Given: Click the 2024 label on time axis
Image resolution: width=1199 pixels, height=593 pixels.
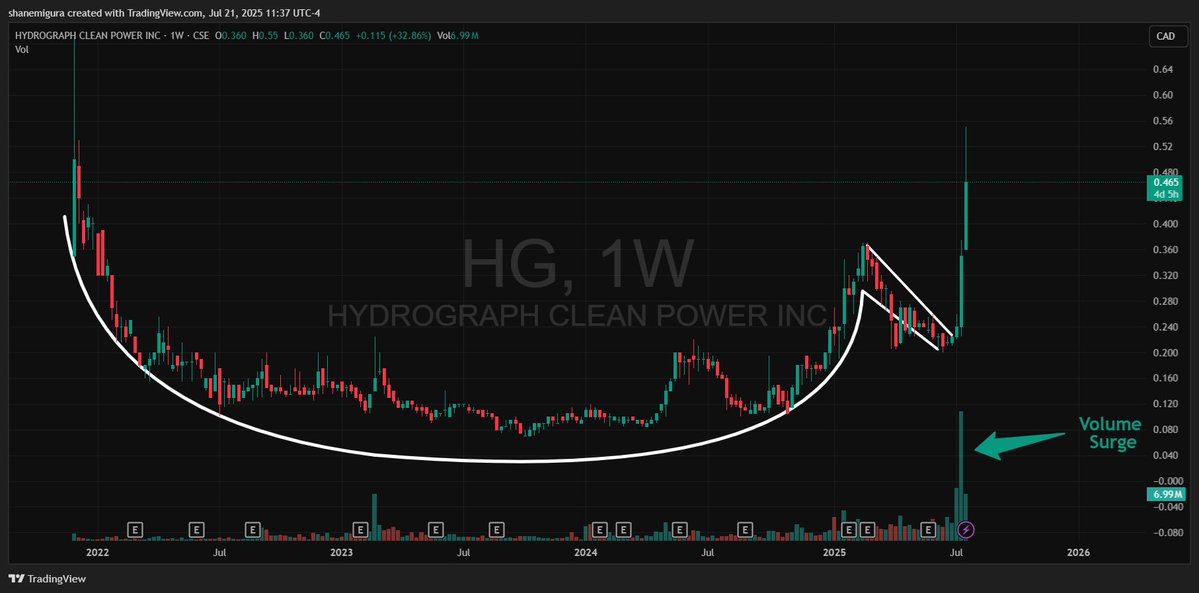Looking at the screenshot, I should [586, 552].
